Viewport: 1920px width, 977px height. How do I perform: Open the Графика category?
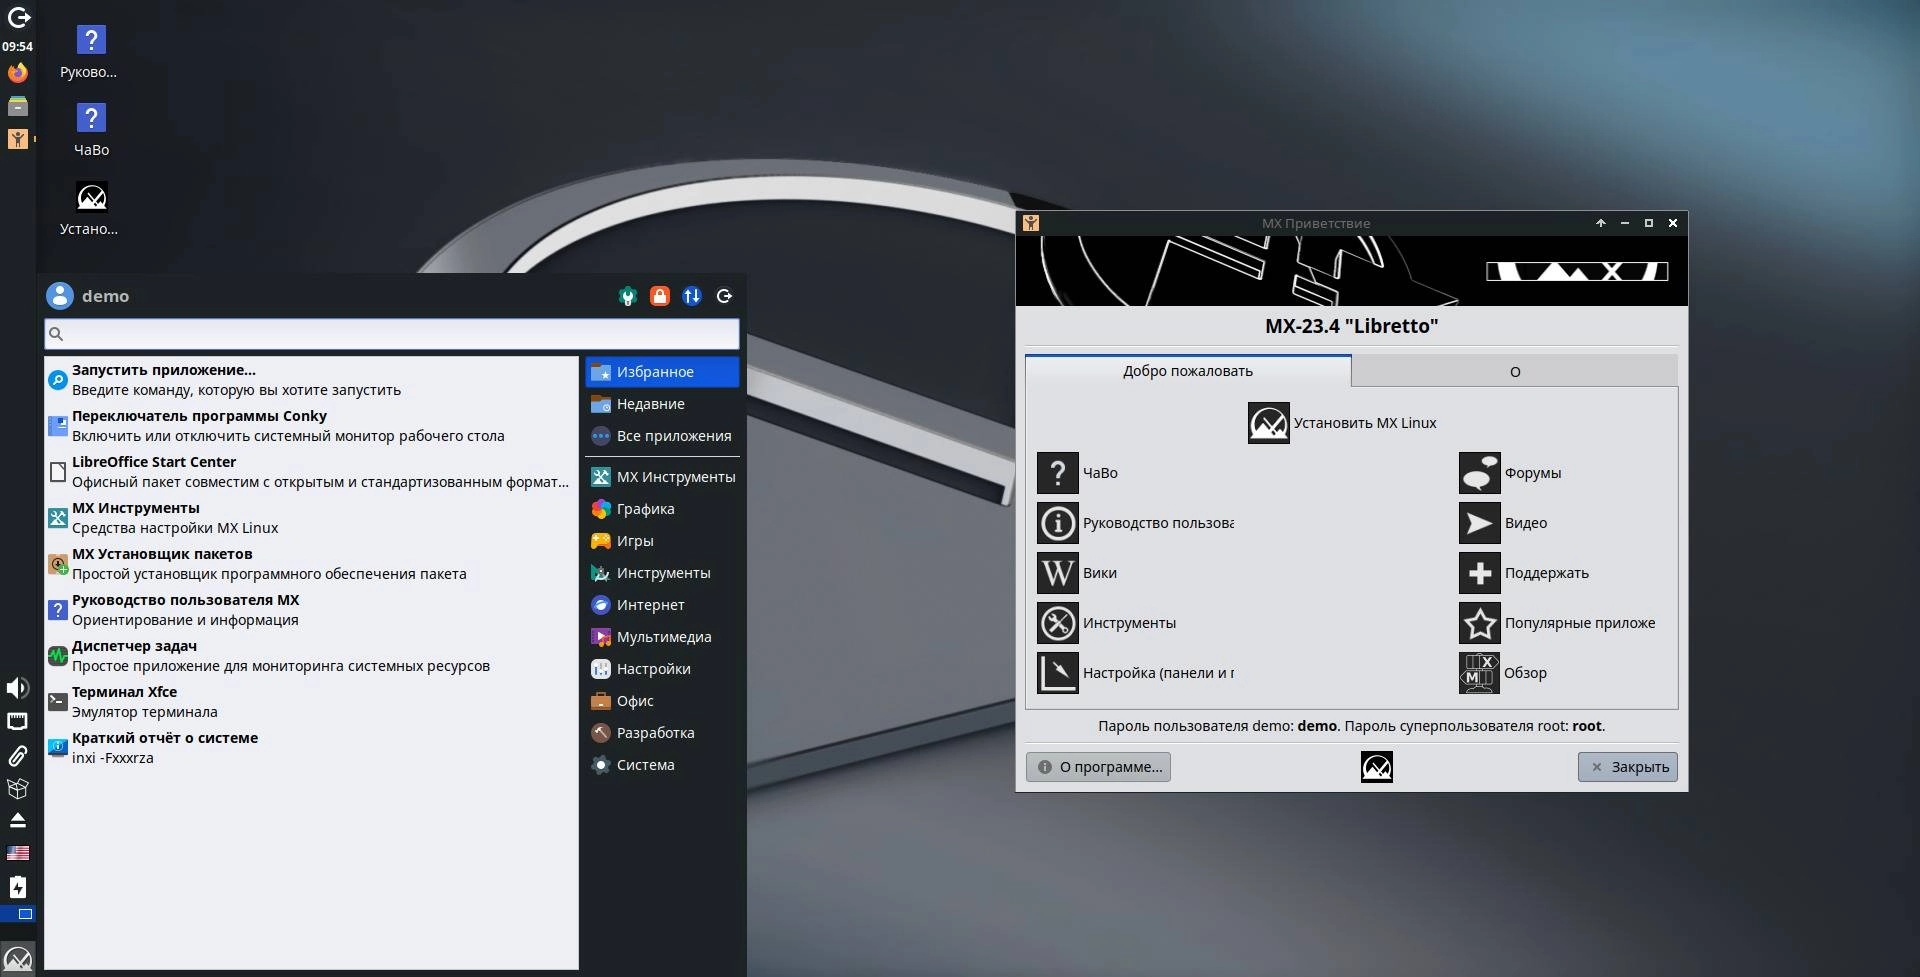662,509
